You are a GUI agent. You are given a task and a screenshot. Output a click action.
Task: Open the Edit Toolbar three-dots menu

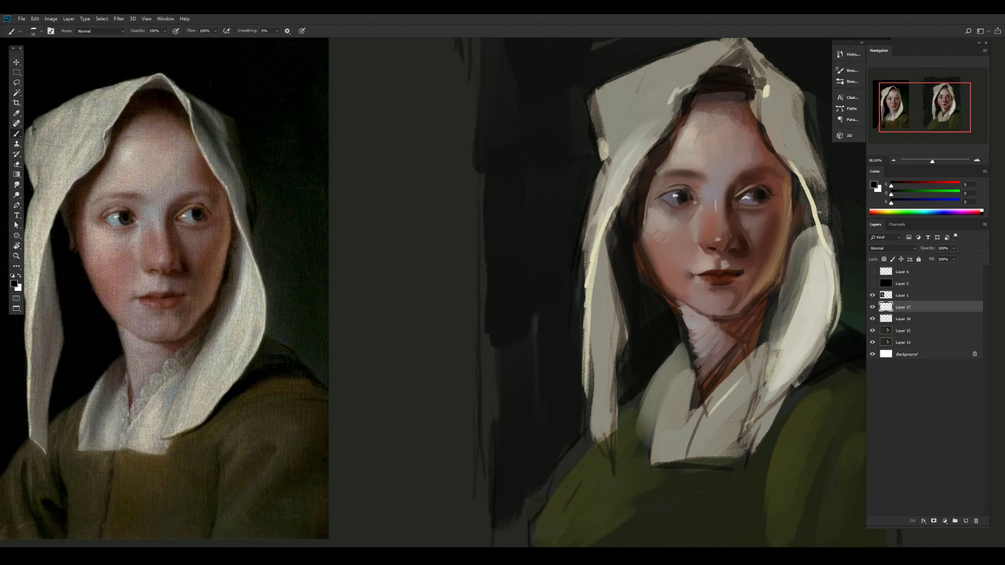[17, 266]
